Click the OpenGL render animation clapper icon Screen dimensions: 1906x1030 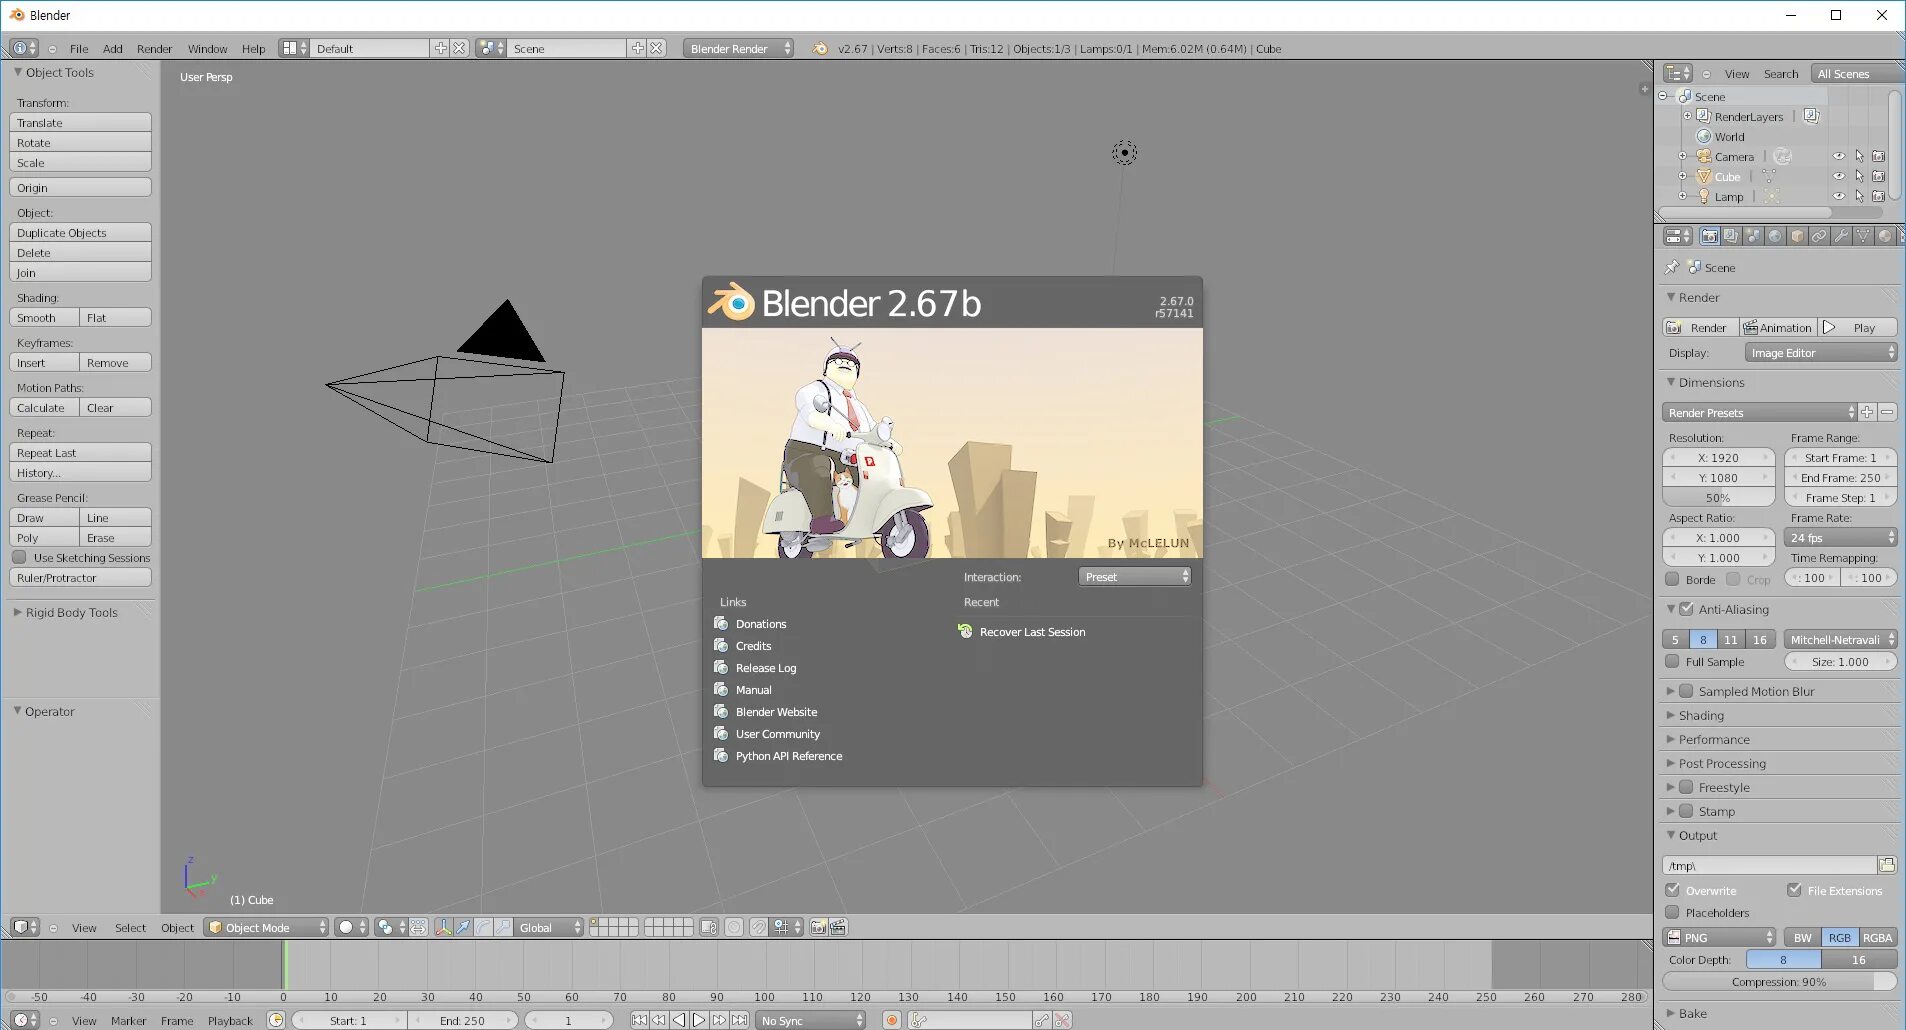[x=838, y=928]
